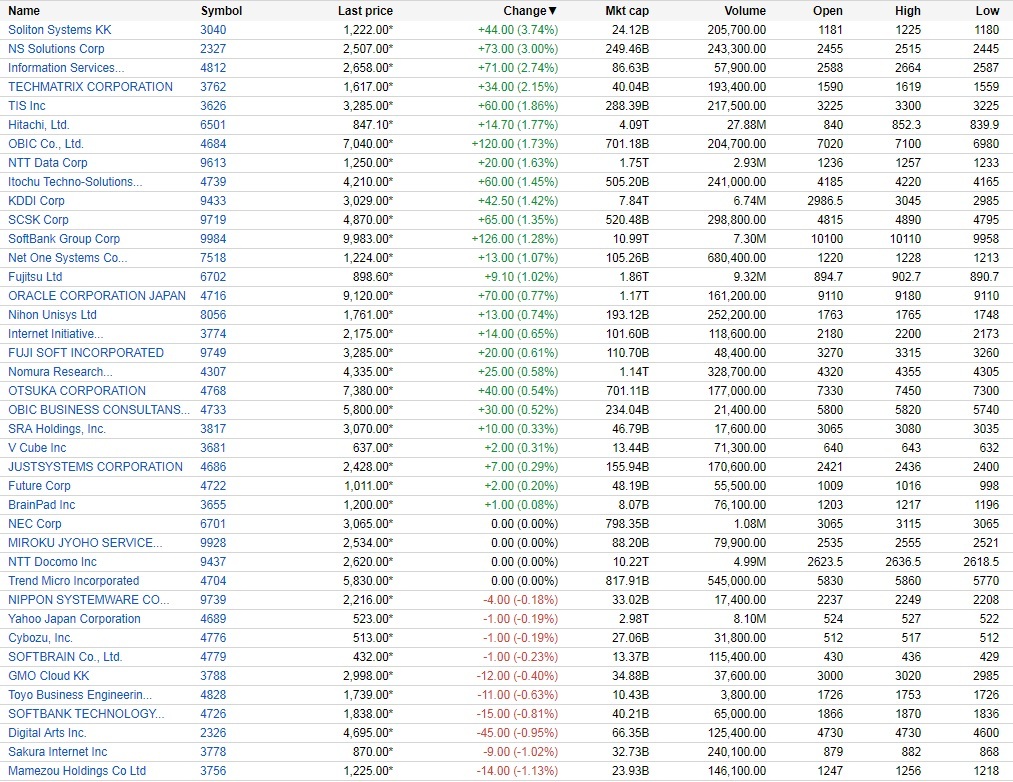The image size is (1013, 782).
Task: Open ORACLE CORPORATION JAPAN link
Action: (97, 296)
